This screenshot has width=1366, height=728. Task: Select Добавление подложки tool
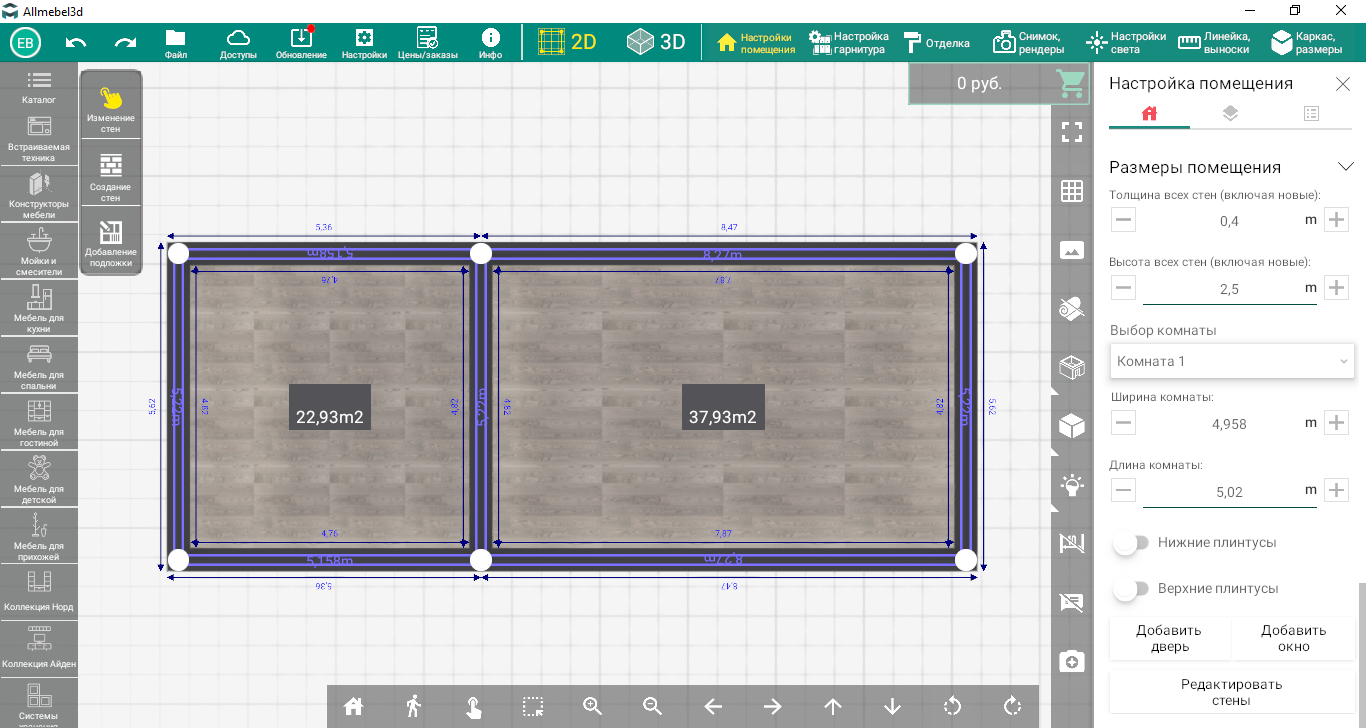point(111,243)
